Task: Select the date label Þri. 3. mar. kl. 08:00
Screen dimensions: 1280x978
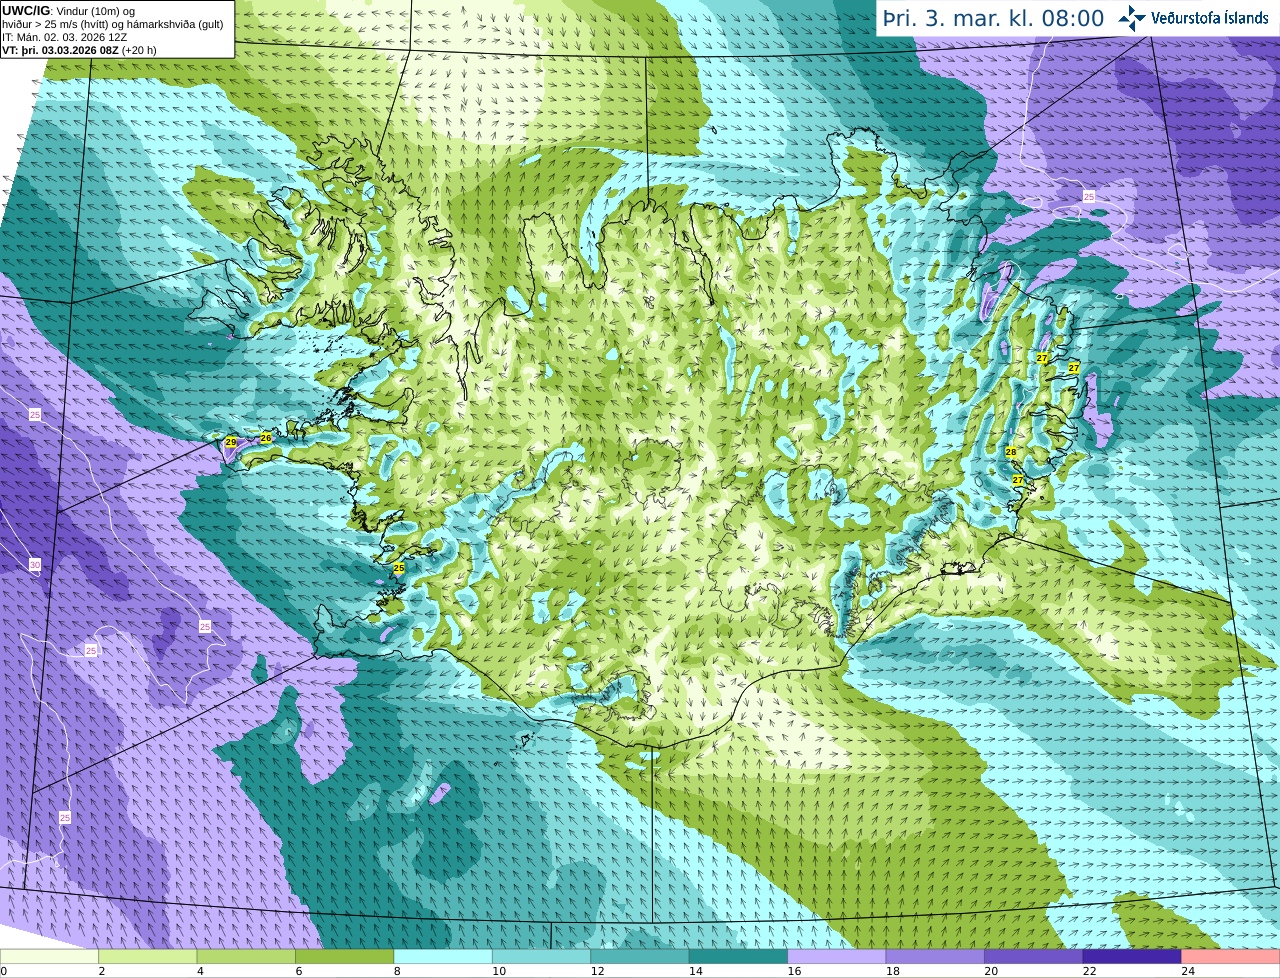Action: click(x=994, y=18)
